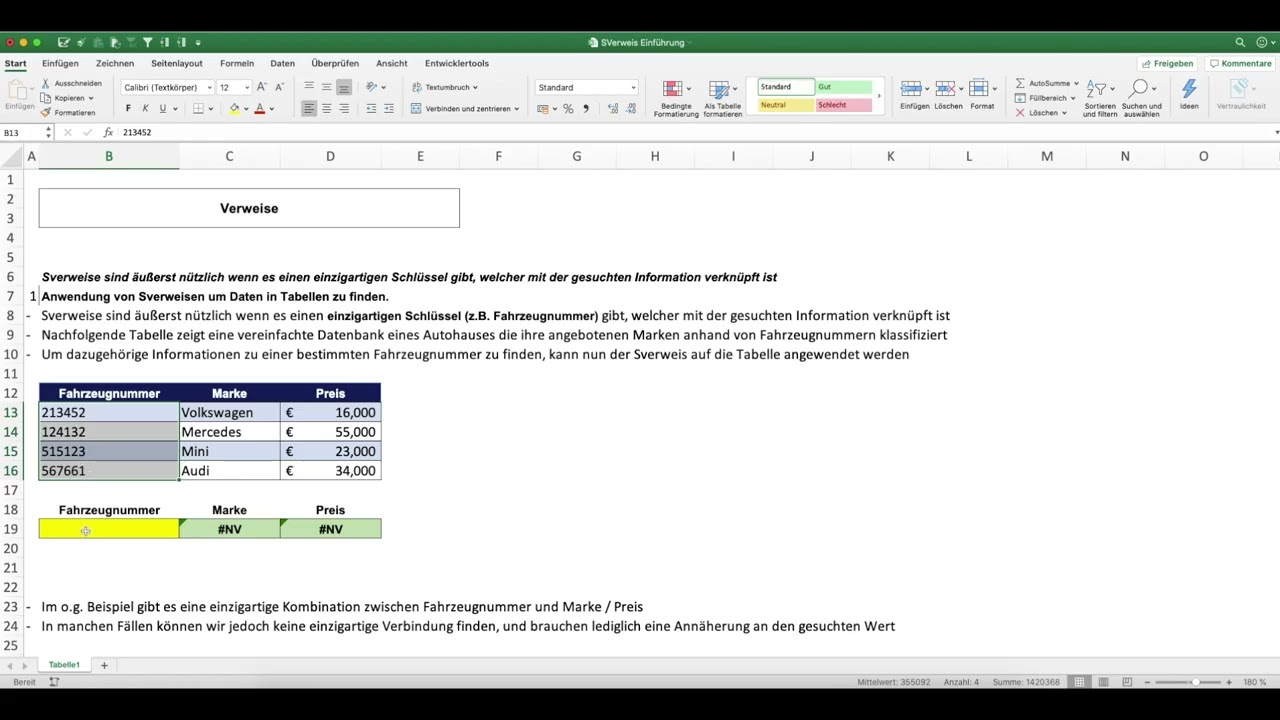Screen dimensions: 1280x720
Task: Click the Kommentare button
Action: point(1240,63)
